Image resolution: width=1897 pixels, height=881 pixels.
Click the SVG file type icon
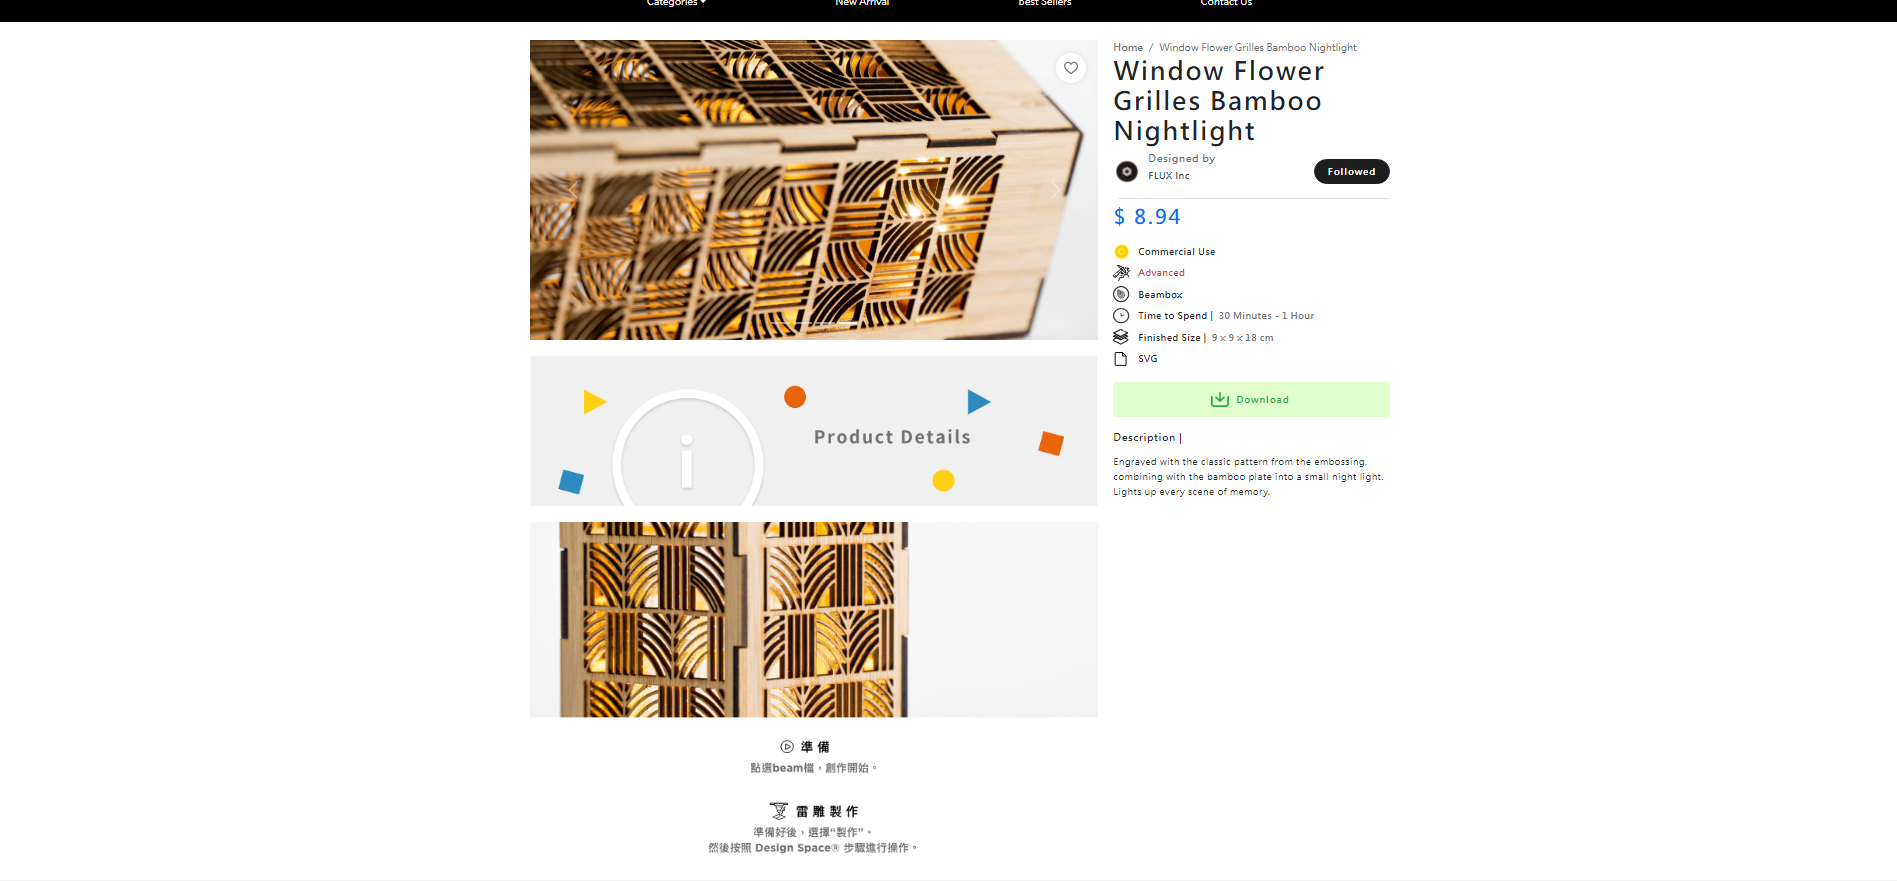1121,359
